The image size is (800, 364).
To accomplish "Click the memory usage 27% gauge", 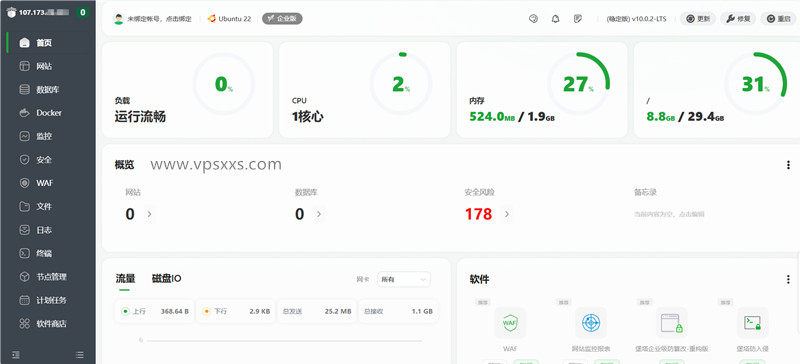I will pyautogui.click(x=579, y=84).
